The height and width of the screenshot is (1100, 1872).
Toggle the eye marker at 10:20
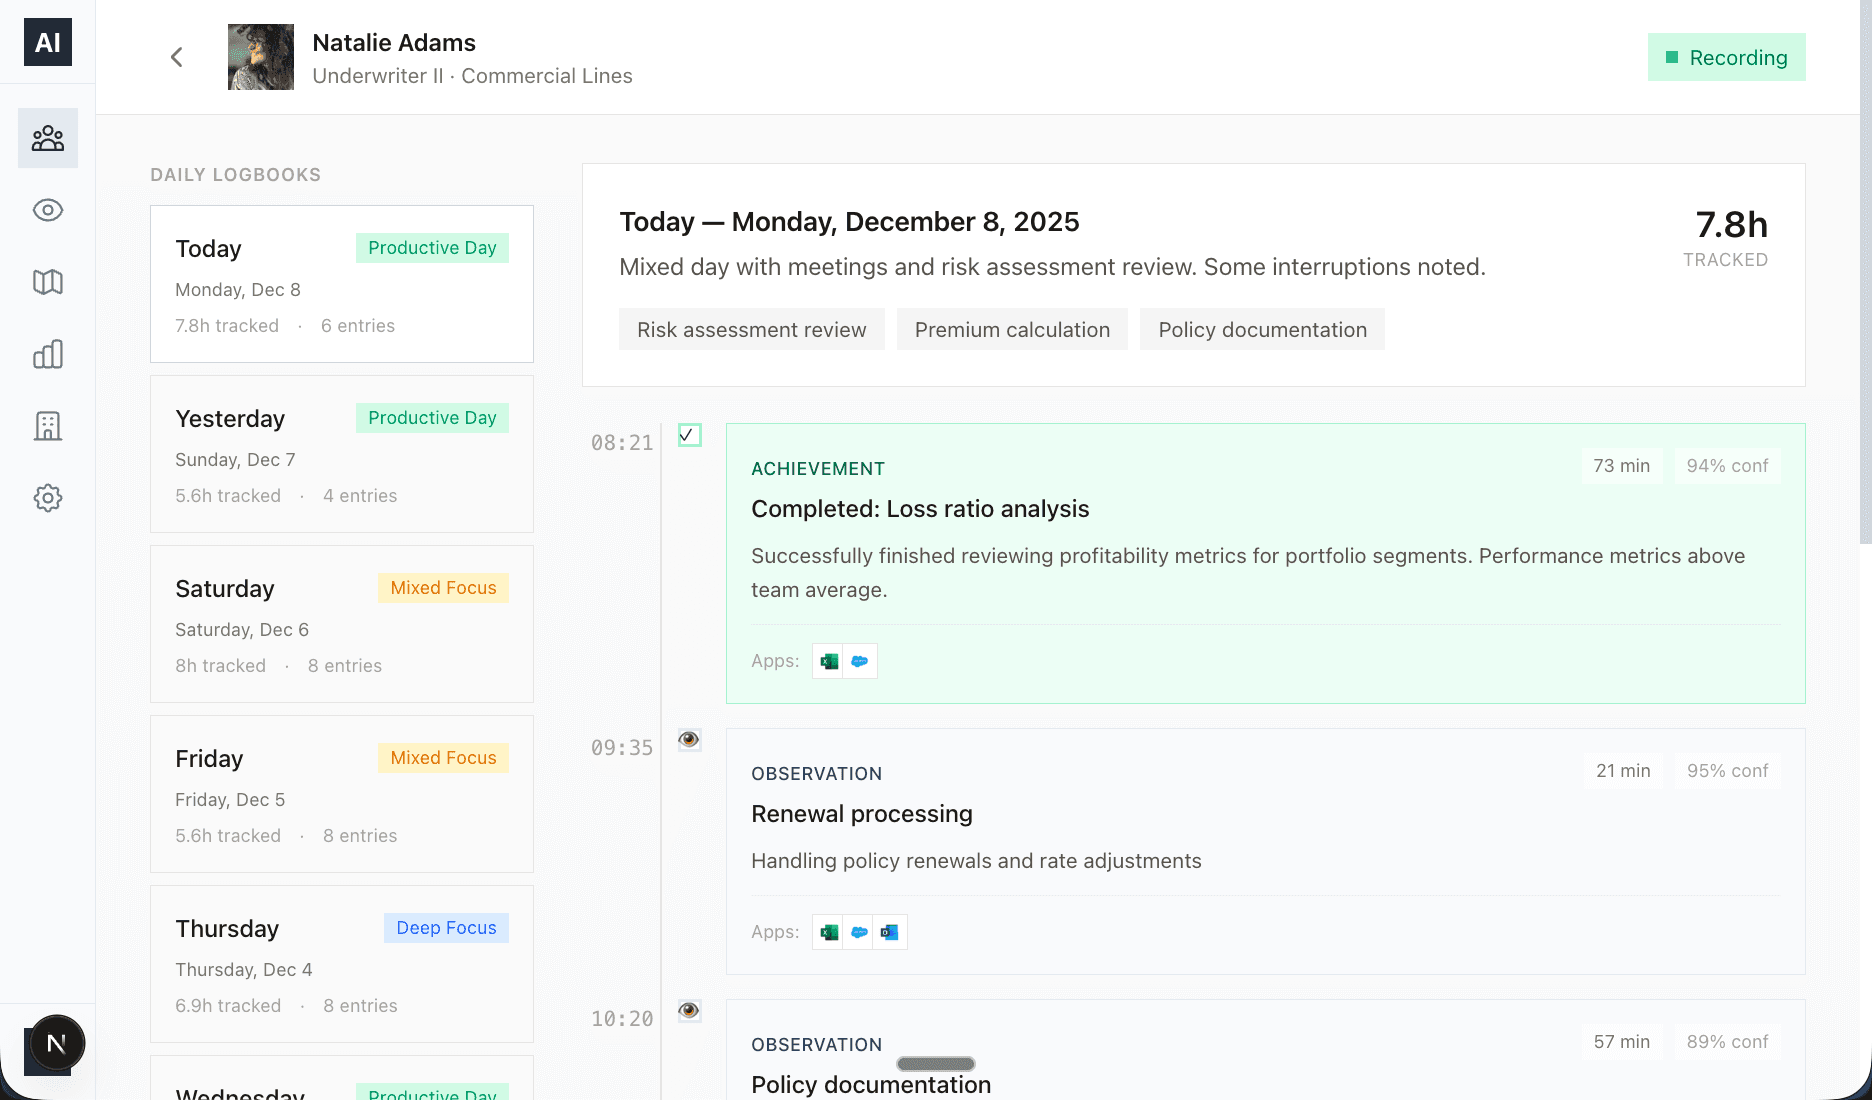tap(688, 1011)
